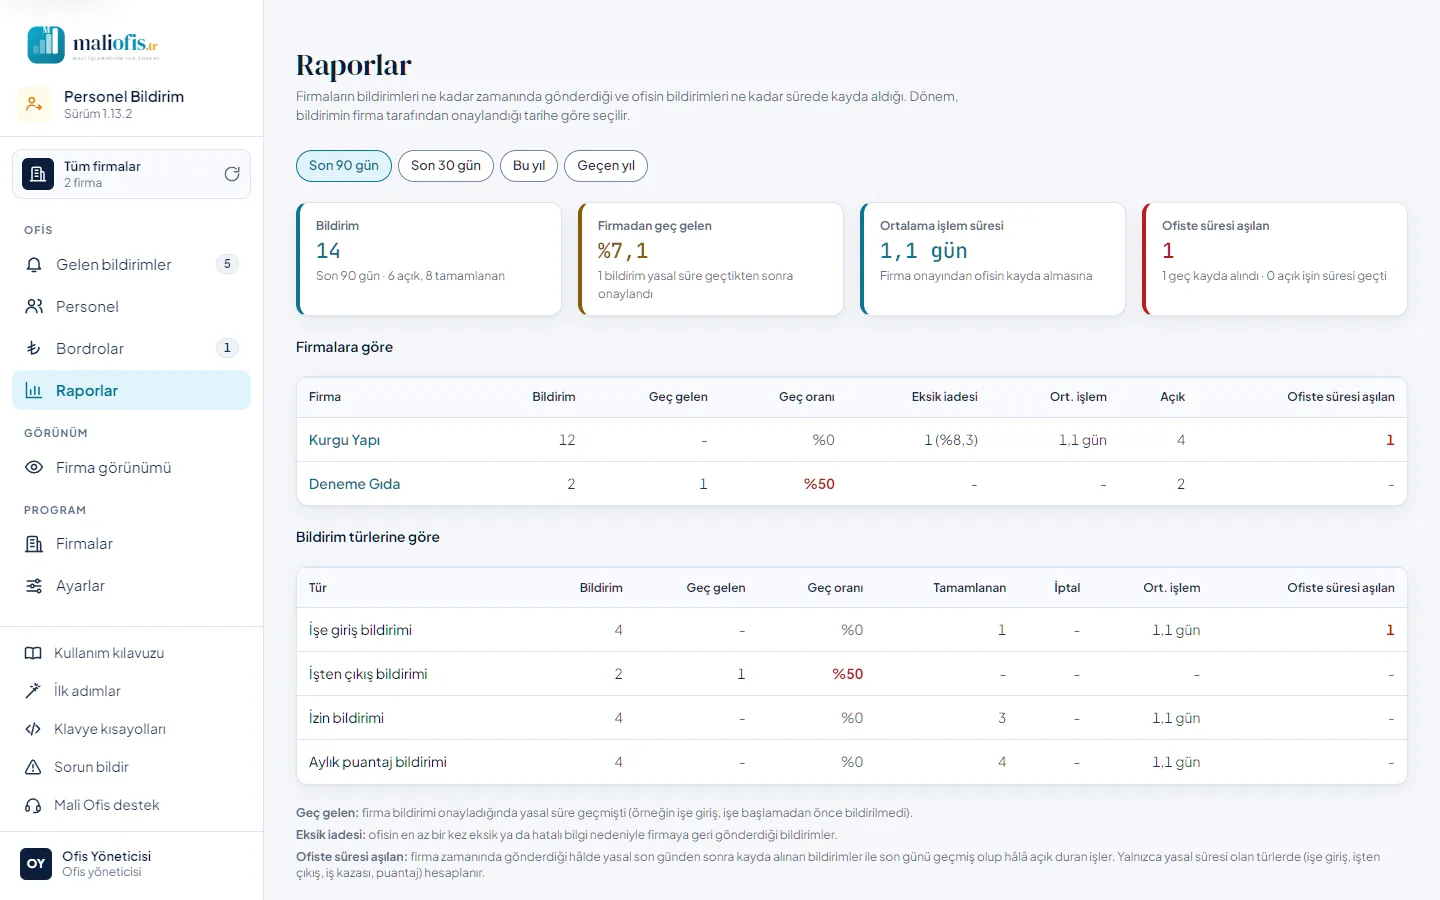Open the Kurgu Yapı company link
The height and width of the screenshot is (900, 1440).
pos(344,440)
